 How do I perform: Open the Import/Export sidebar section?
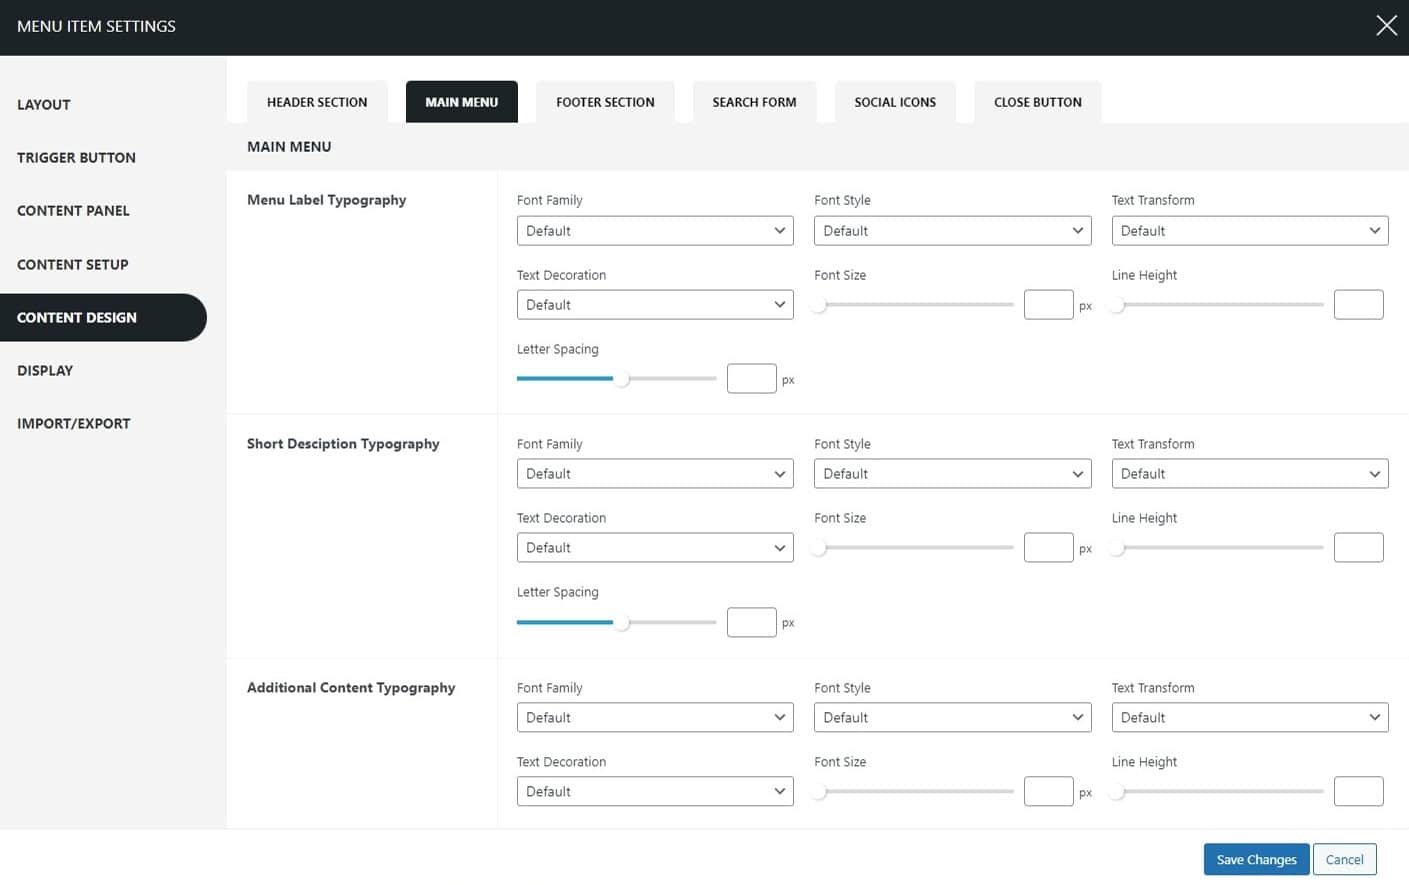73,423
